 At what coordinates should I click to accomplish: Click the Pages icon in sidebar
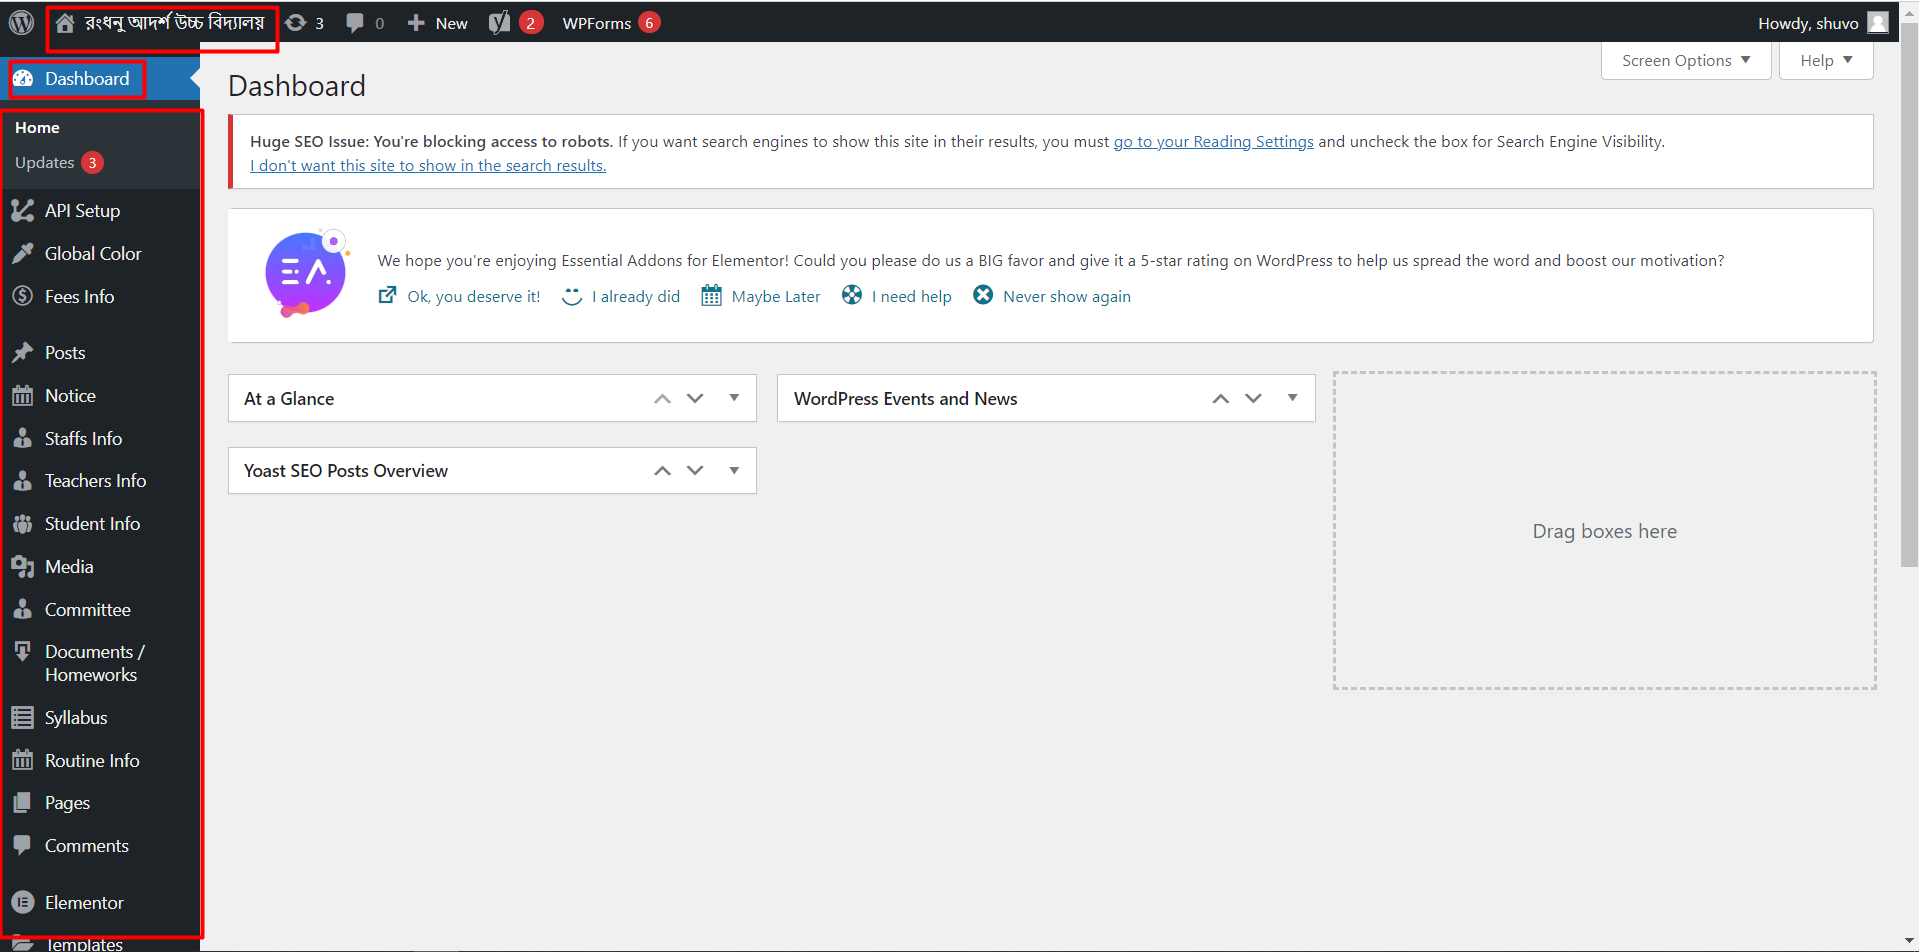point(22,802)
